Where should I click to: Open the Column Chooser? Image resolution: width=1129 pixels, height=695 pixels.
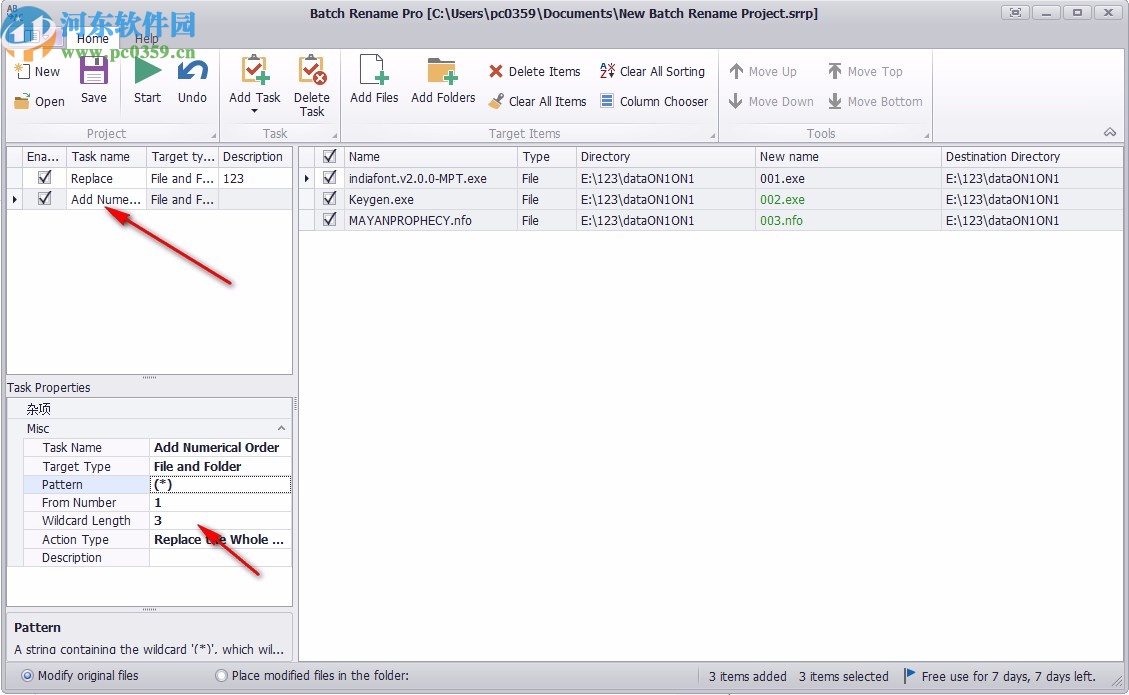pos(655,102)
